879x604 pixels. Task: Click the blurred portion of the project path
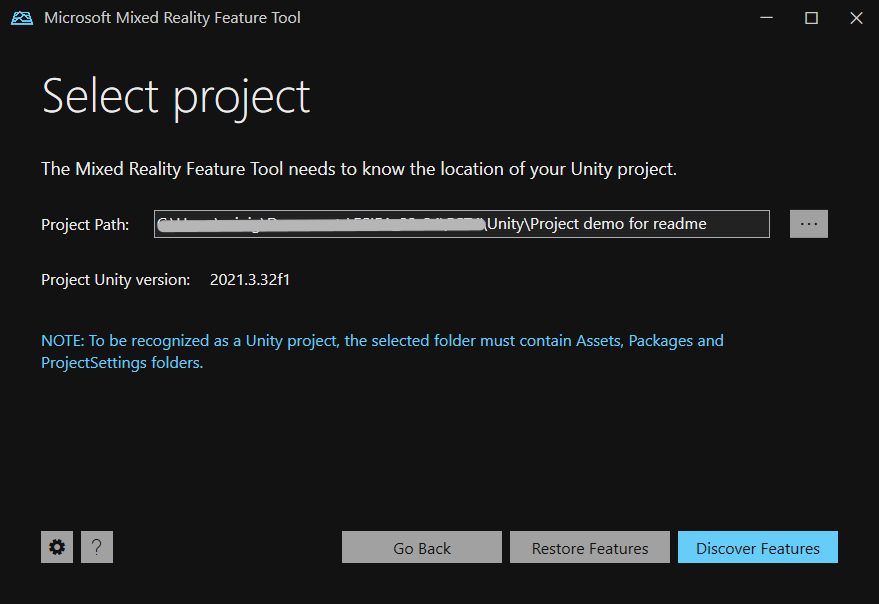tap(320, 224)
